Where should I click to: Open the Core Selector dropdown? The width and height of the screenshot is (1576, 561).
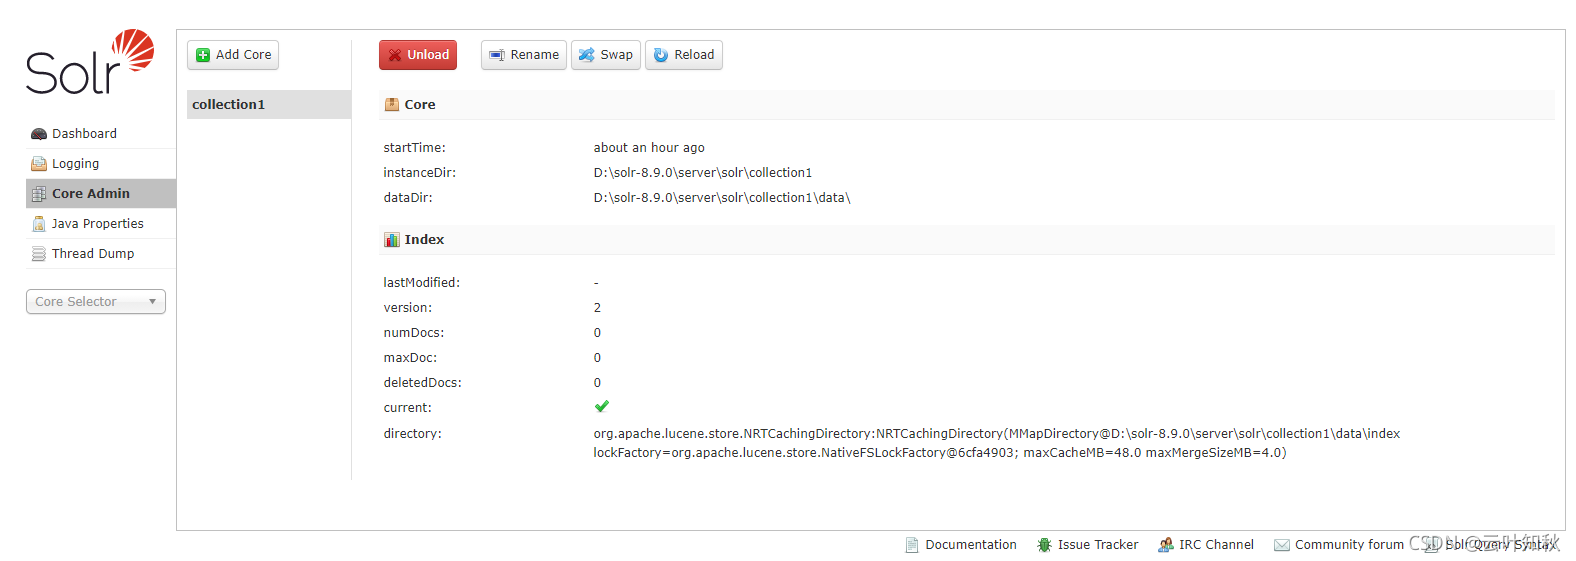point(96,302)
